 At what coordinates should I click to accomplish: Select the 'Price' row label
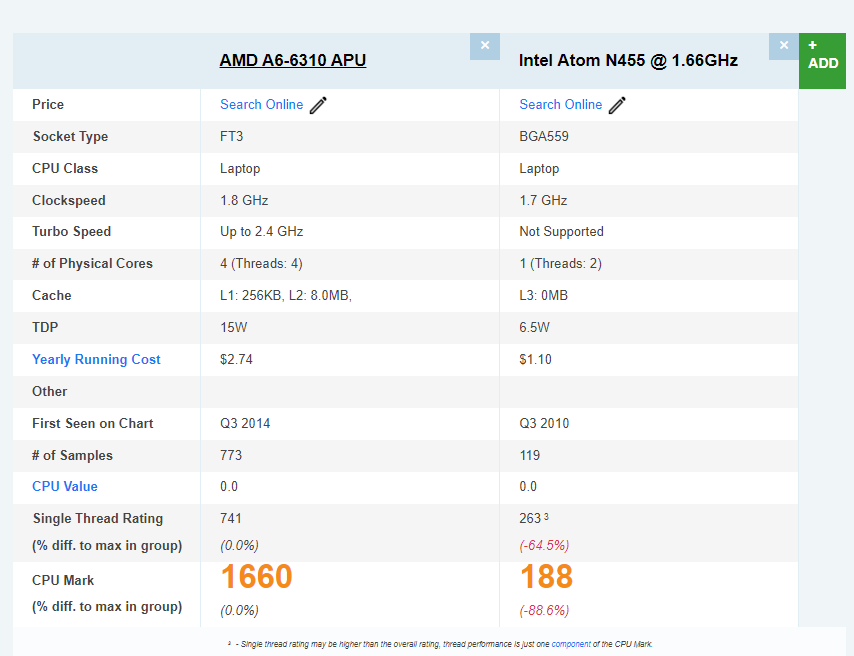click(x=48, y=105)
